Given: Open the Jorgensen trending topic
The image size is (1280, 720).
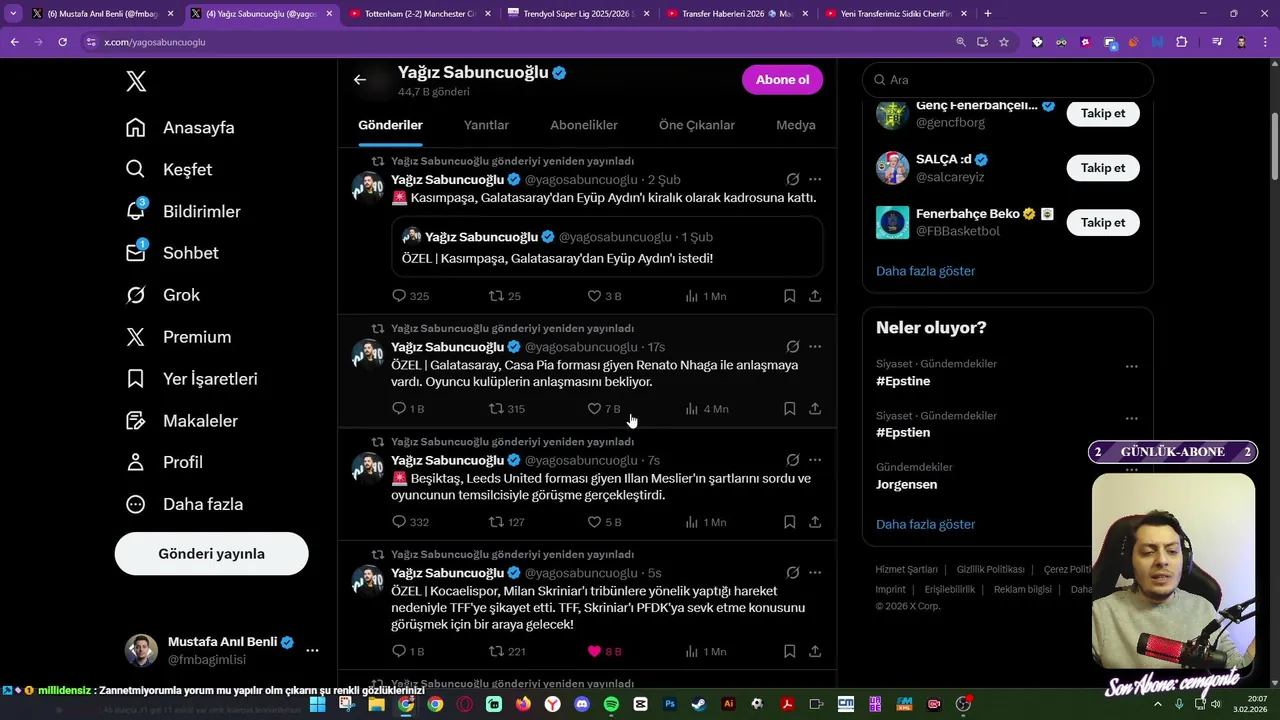Looking at the screenshot, I should pyautogui.click(x=906, y=484).
